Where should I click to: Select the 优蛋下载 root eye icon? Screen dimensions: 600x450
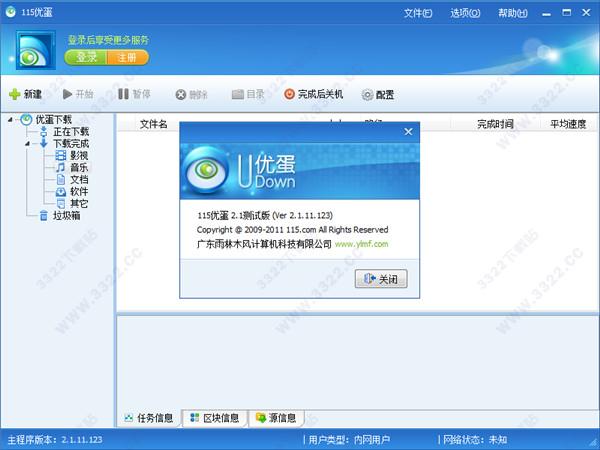(26, 119)
